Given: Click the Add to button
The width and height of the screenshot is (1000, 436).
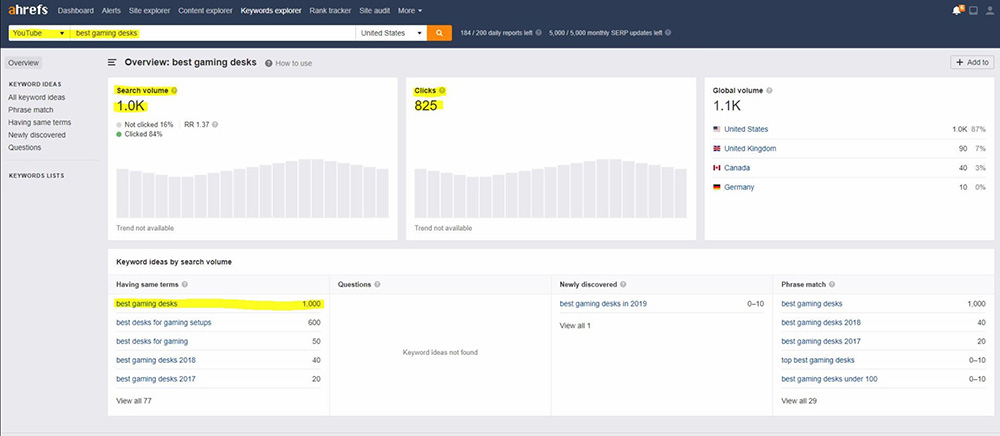Looking at the screenshot, I should click(x=971, y=62).
